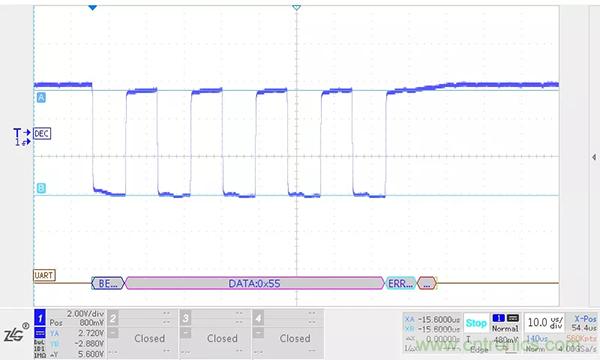Viewport: 600px width, 360px height.
Task: Expand the side panel arrow at right edge
Action: (593, 157)
